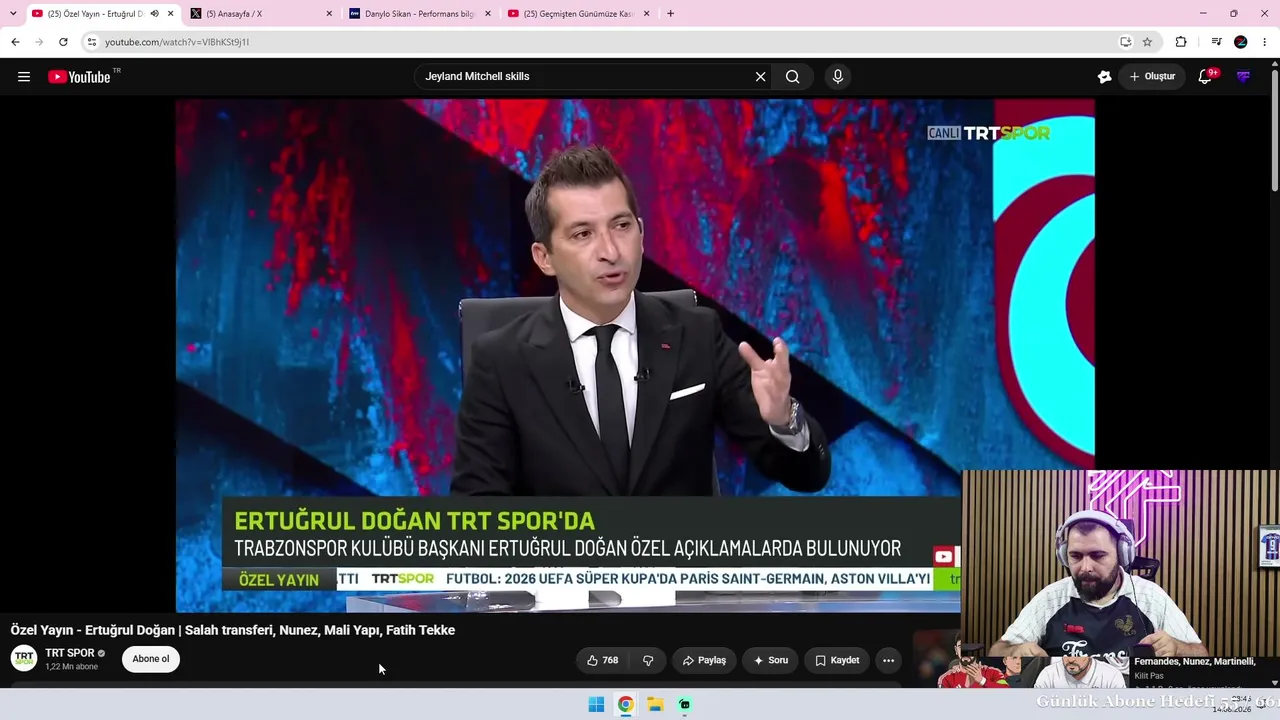Click the 1,22 Mn abone subscriber count
The image size is (1280, 720).
tap(71, 667)
